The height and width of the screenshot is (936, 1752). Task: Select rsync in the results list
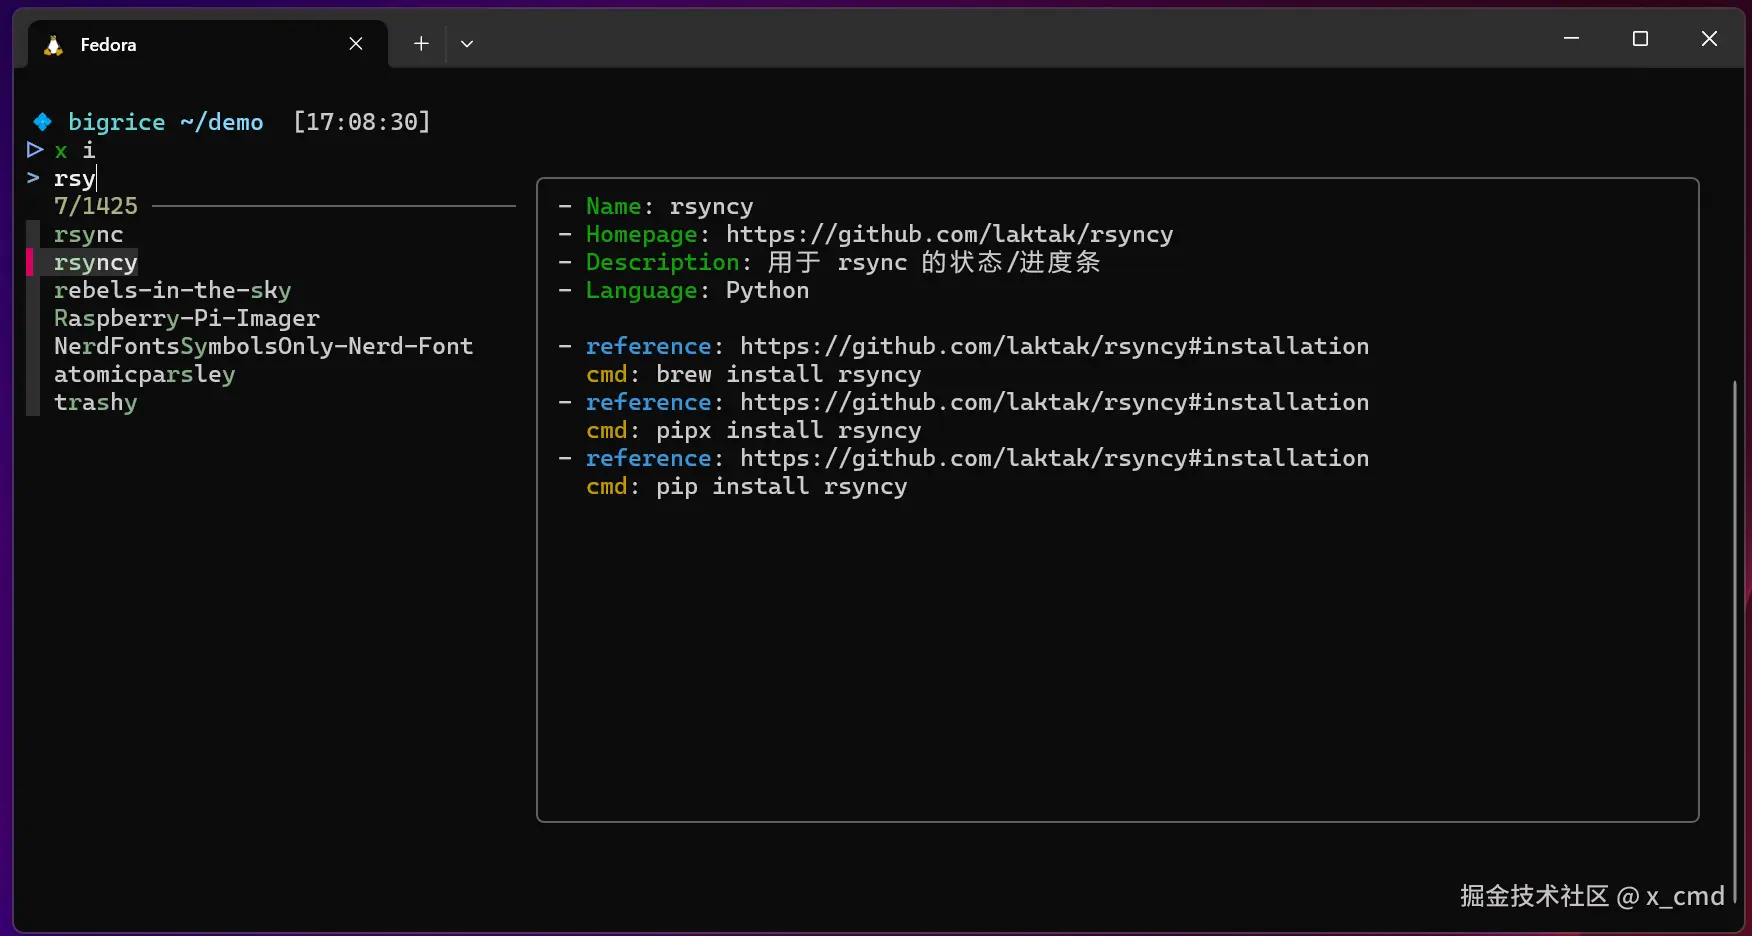pos(89,235)
